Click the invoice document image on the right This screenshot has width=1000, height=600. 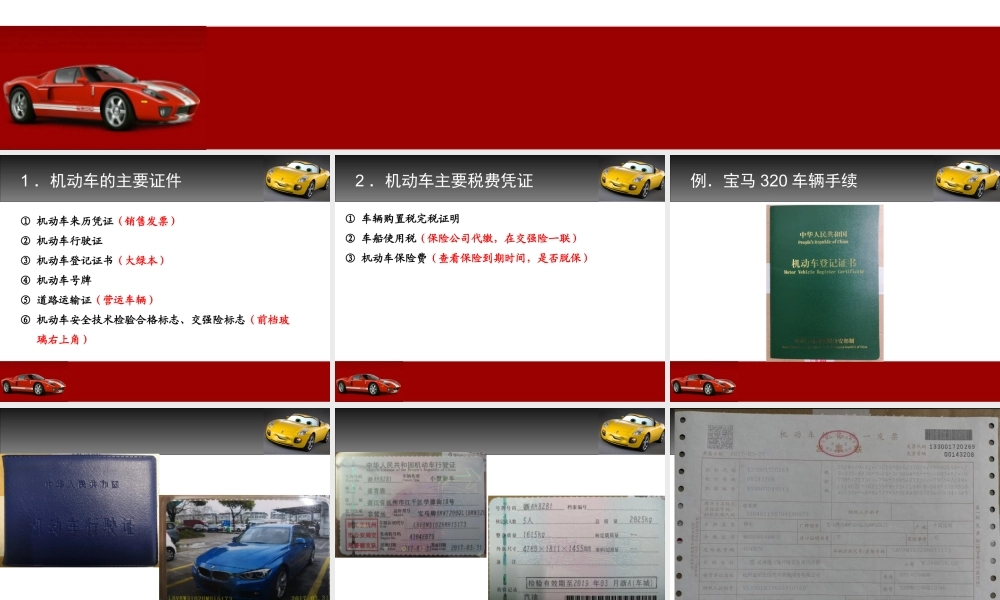tap(832, 505)
